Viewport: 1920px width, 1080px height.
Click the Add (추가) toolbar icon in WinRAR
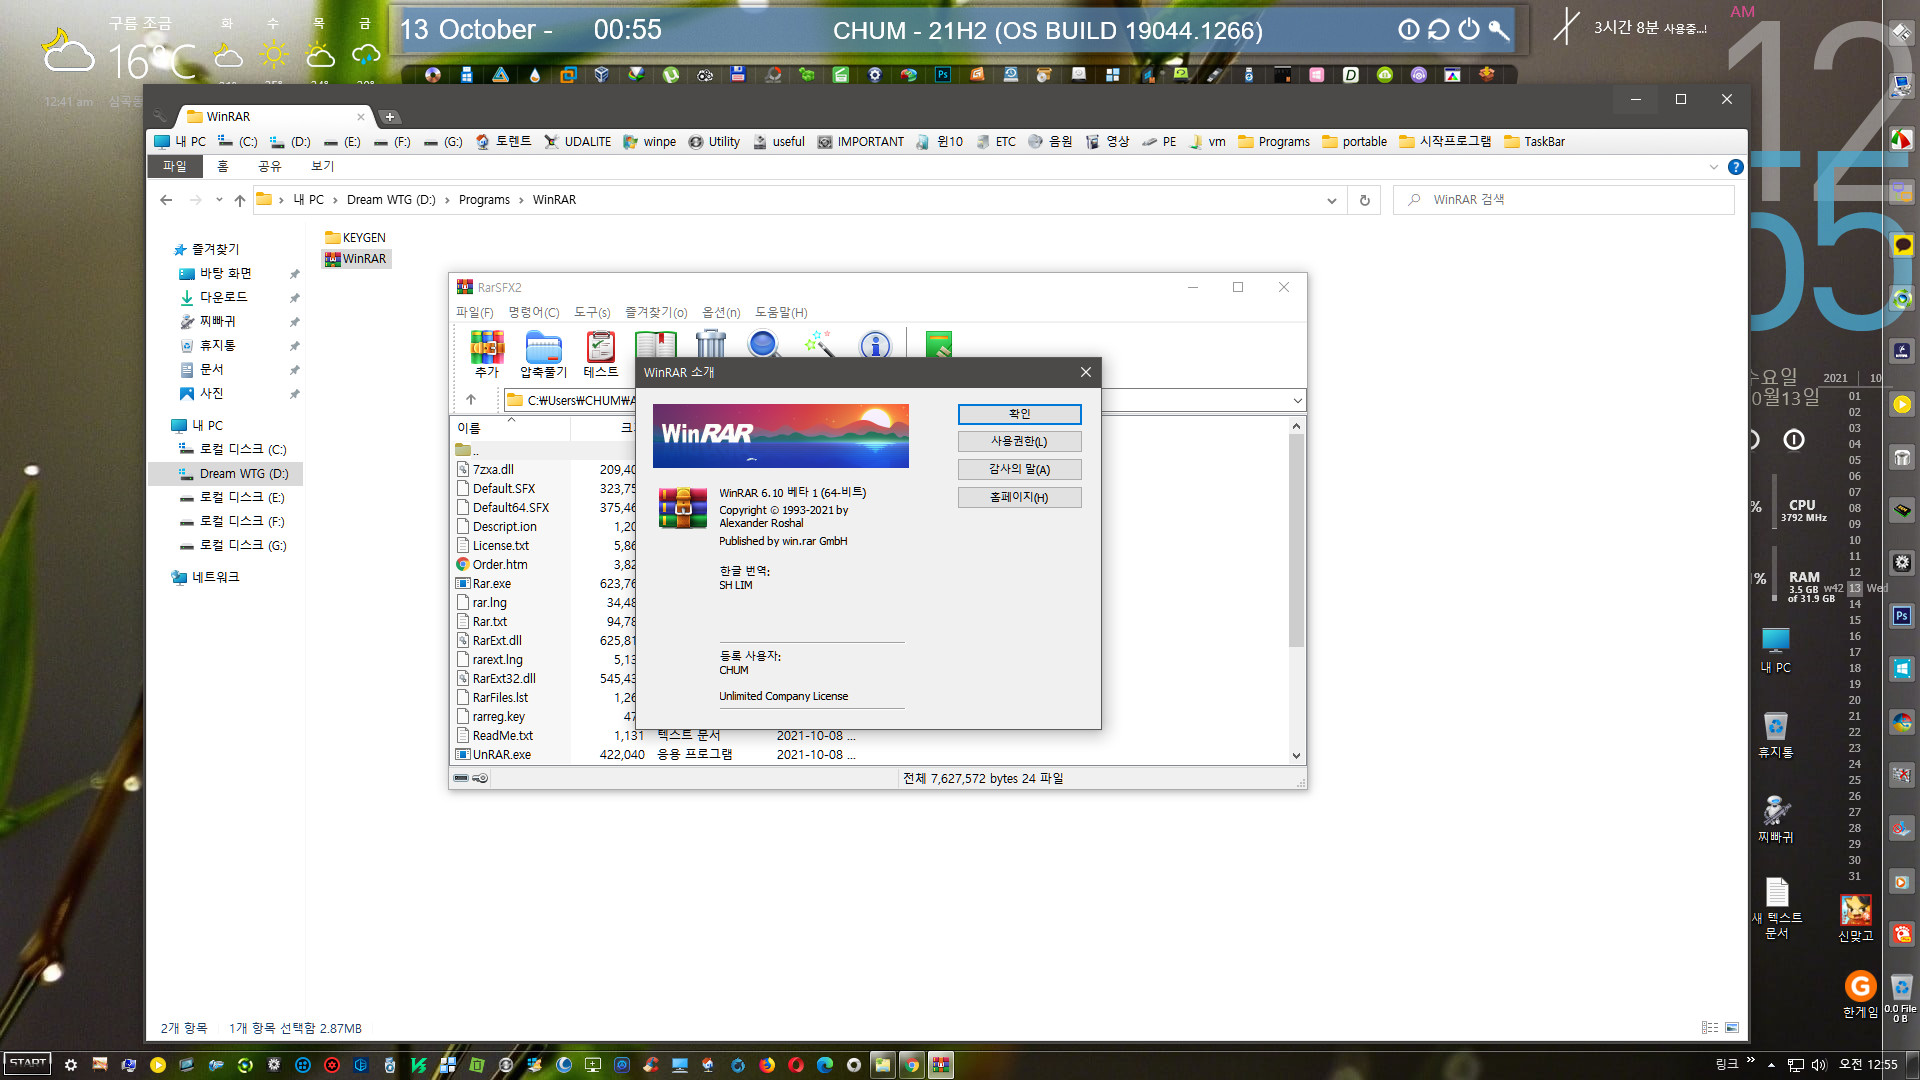click(x=487, y=354)
